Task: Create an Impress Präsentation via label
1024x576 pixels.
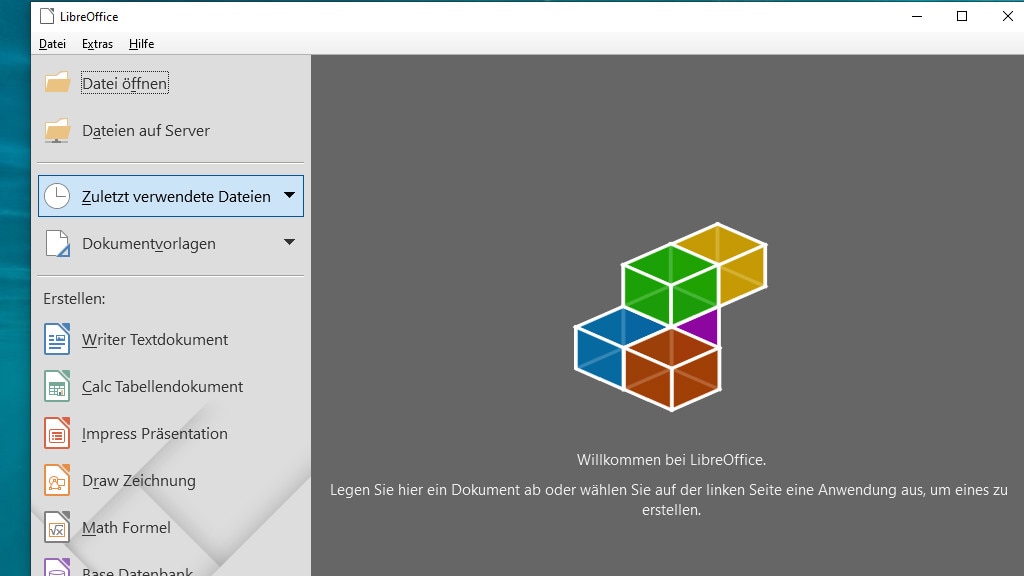Action: pyautogui.click(x=155, y=434)
